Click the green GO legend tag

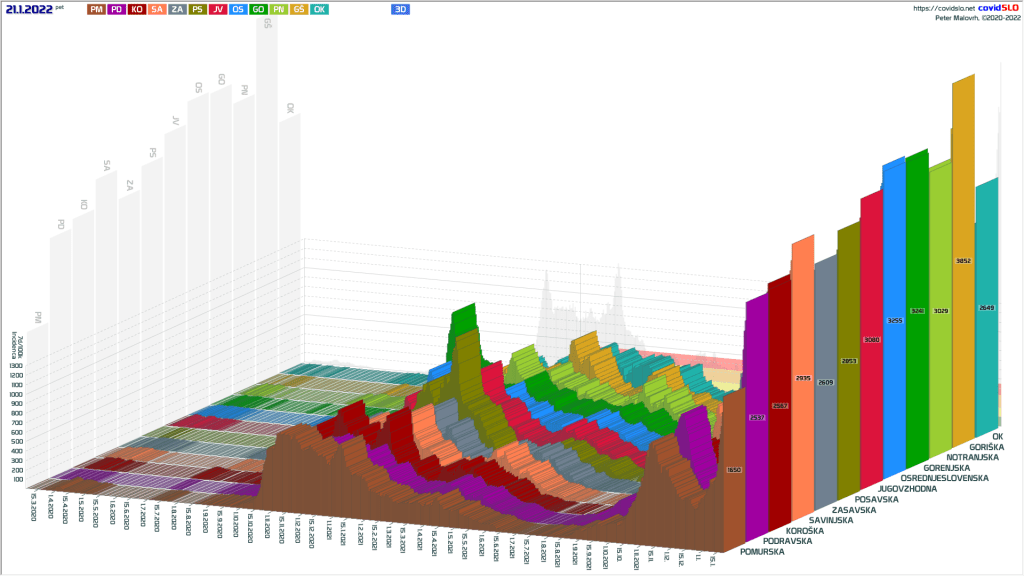point(258,9)
